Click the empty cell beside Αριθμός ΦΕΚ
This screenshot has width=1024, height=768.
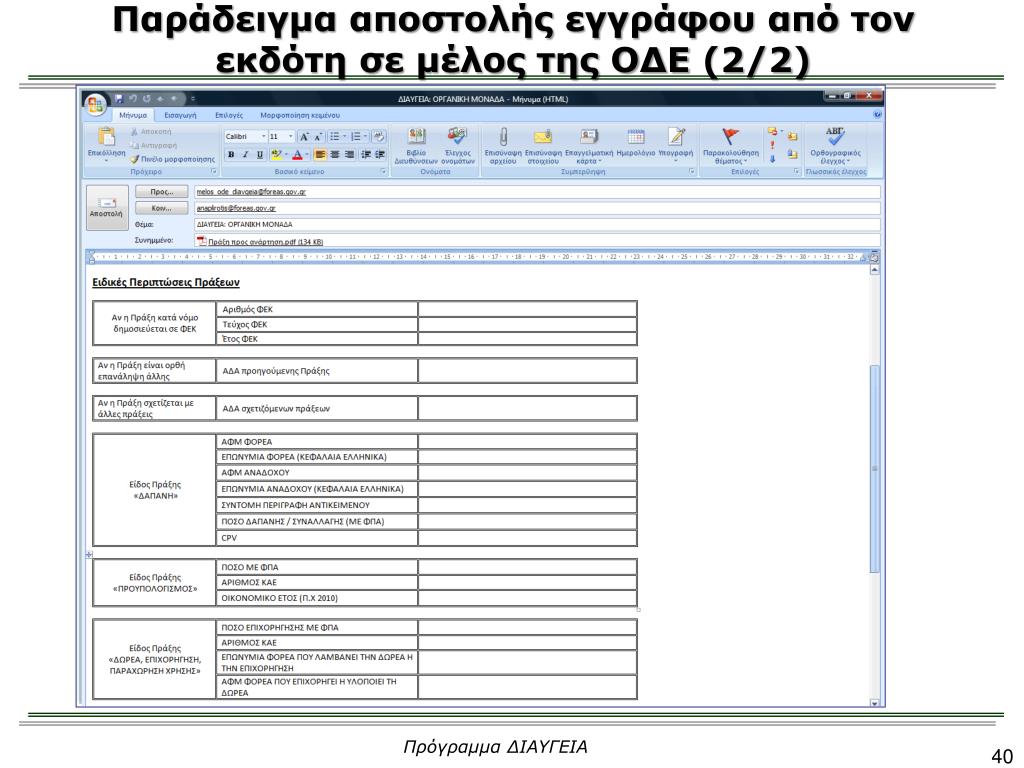(x=527, y=310)
